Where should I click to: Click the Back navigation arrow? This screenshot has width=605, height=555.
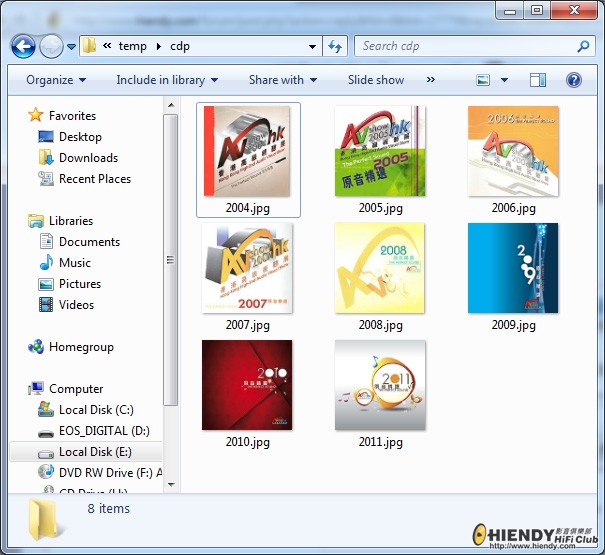pos(23,47)
